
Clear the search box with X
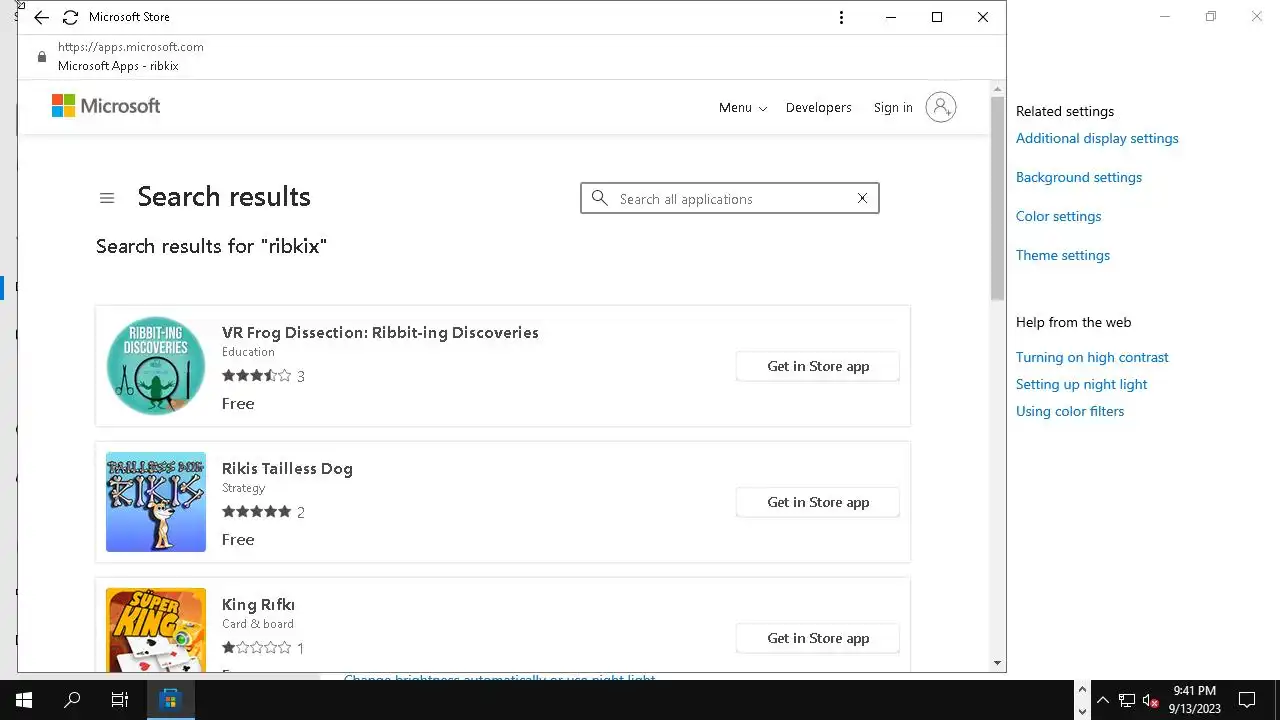[x=862, y=198]
